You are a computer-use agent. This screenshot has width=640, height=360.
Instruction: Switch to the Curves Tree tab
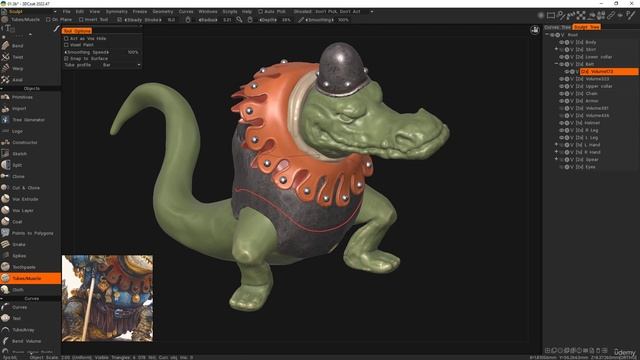[558, 27]
